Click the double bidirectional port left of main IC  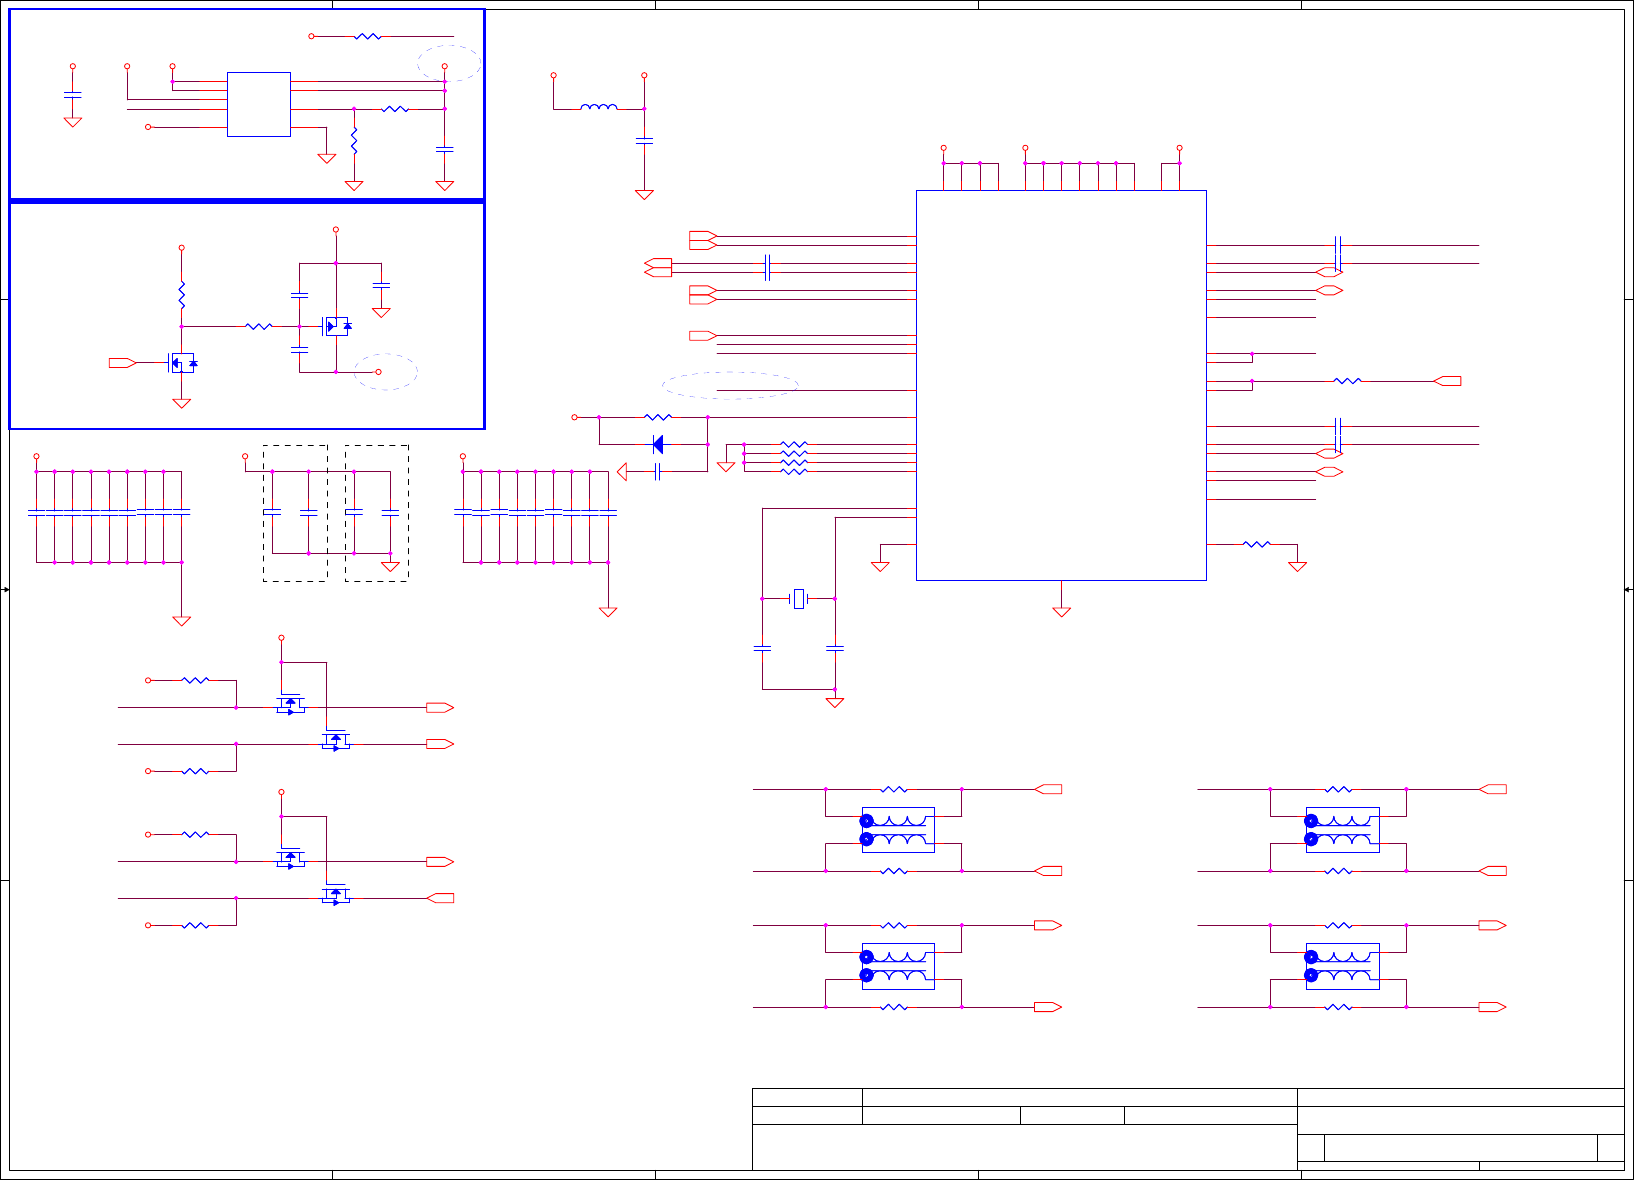[x=658, y=267]
